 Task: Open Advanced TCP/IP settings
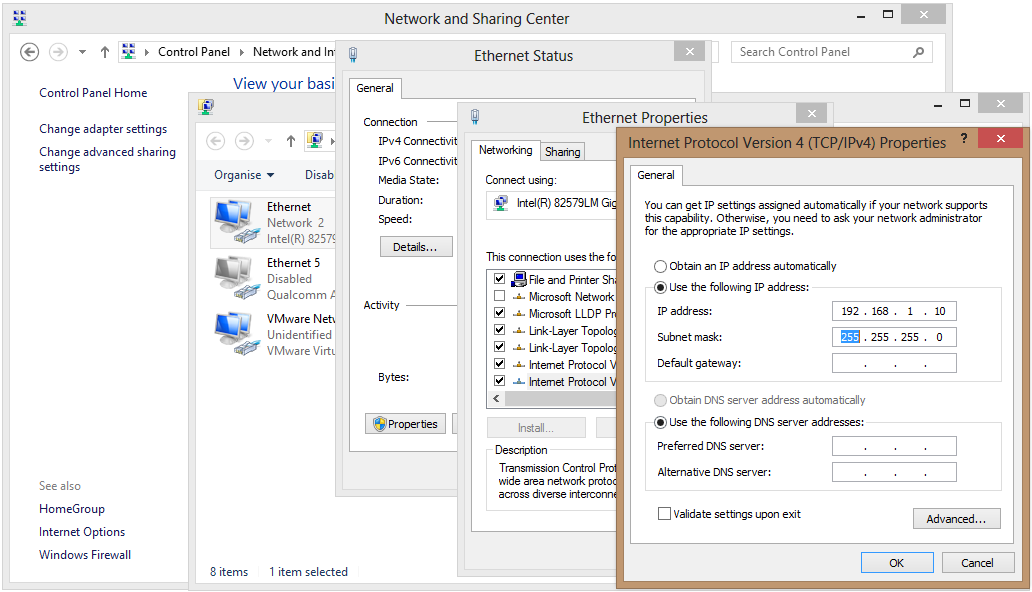[956, 519]
